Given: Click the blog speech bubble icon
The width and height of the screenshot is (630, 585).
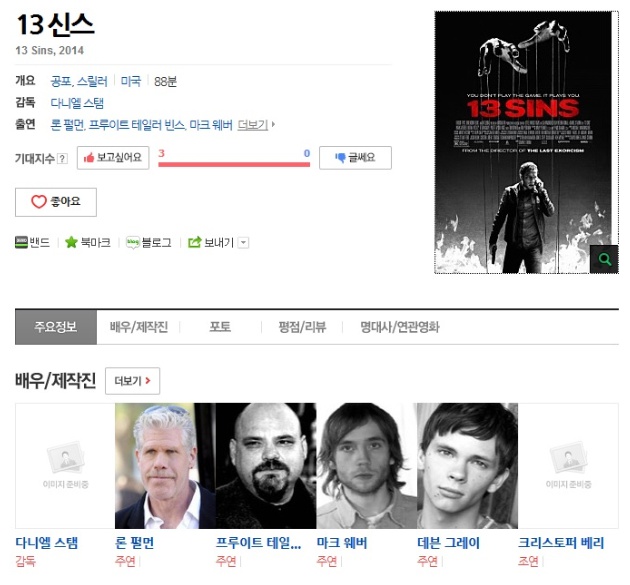Looking at the screenshot, I should (133, 242).
